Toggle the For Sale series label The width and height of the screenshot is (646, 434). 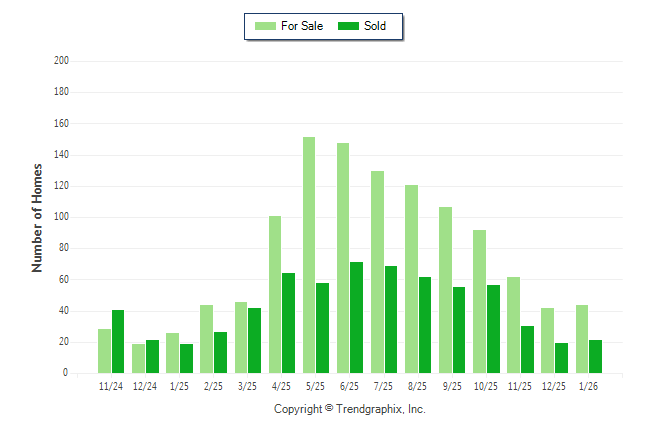pyautogui.click(x=302, y=26)
